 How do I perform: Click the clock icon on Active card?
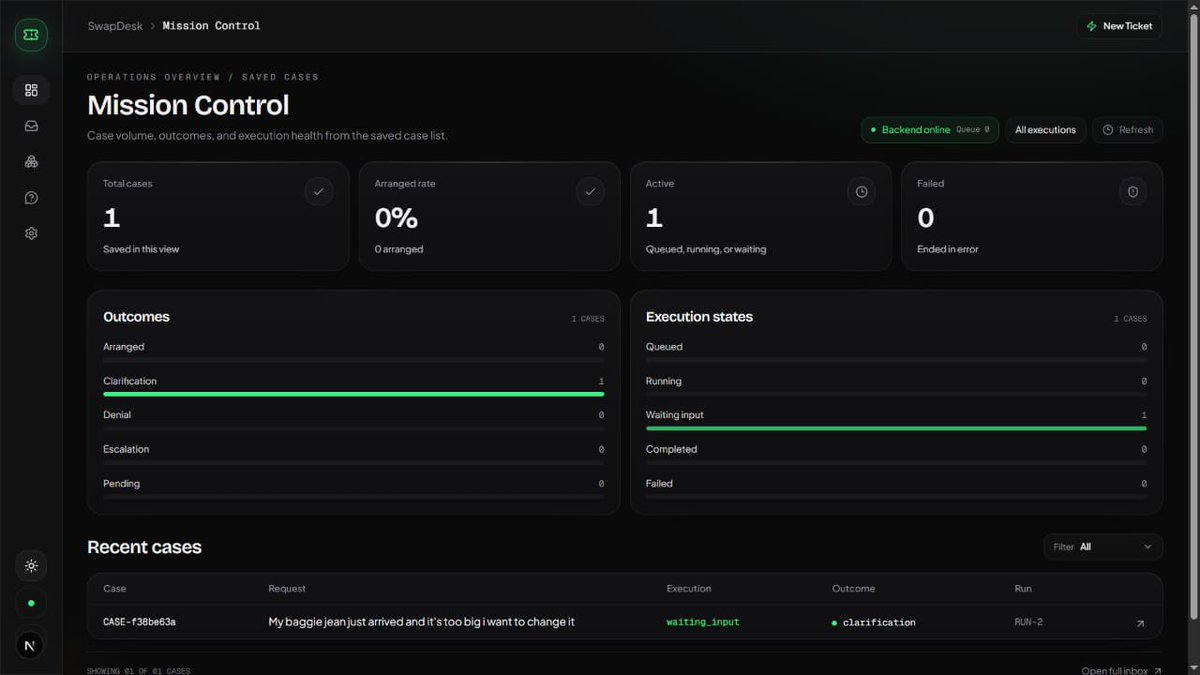[x=862, y=191]
